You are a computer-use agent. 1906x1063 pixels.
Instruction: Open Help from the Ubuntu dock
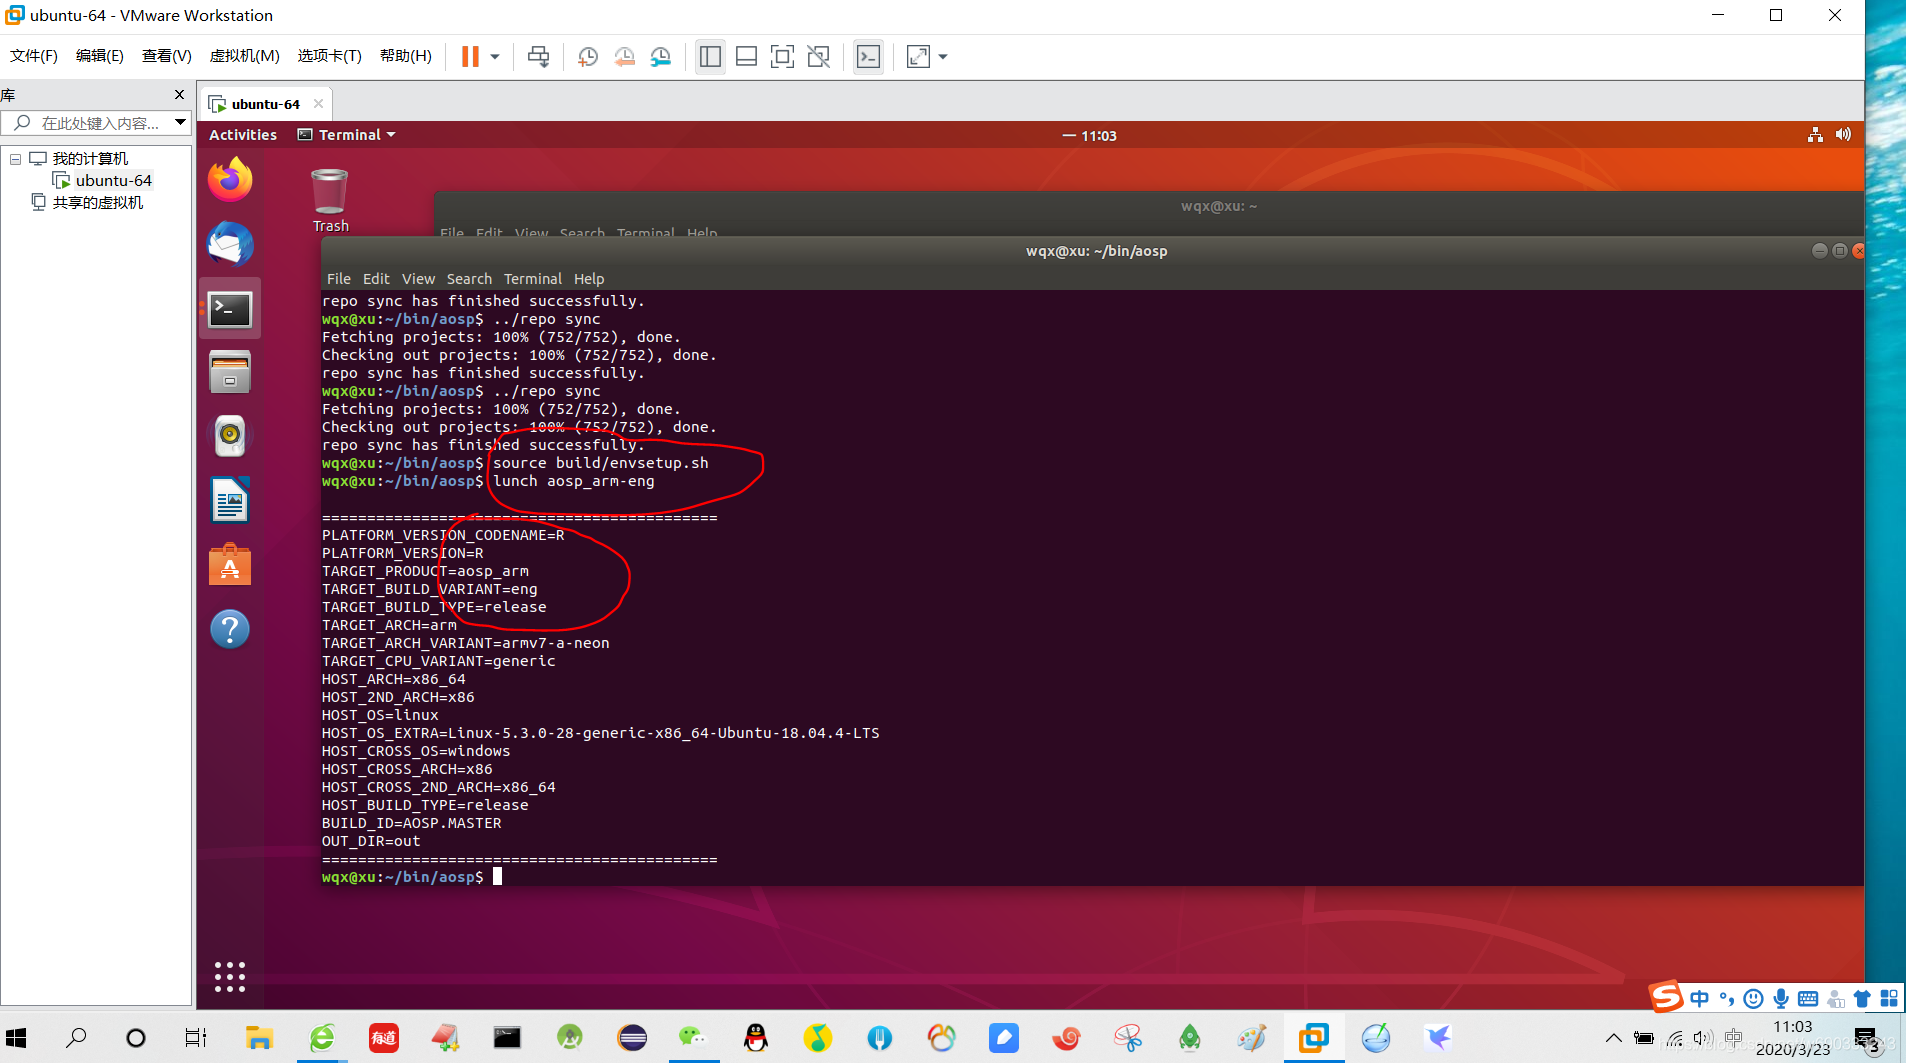tap(230, 629)
